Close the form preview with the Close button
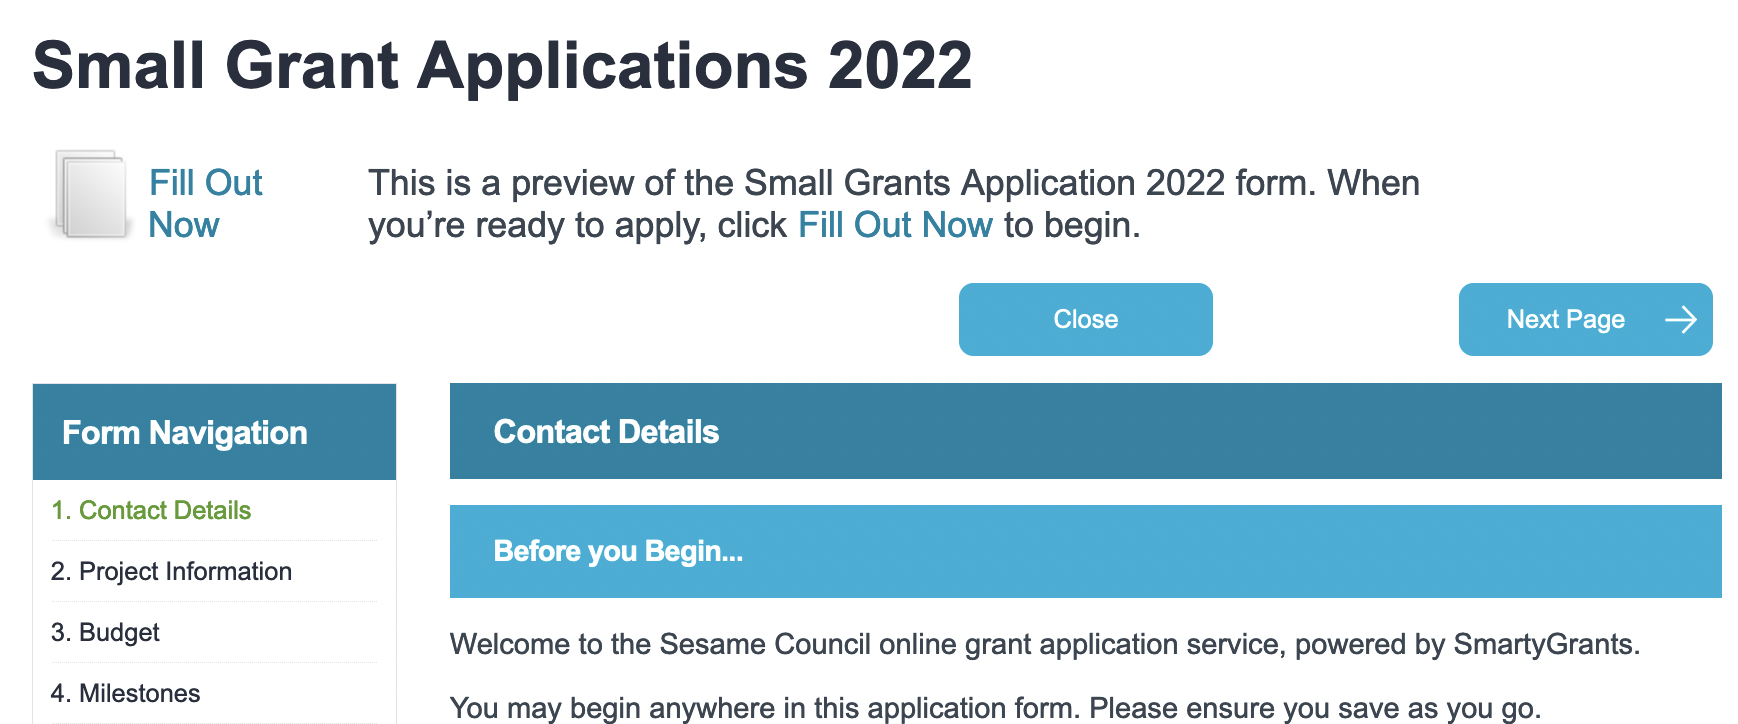Viewport: 1738px width, 724px height. coord(1085,319)
